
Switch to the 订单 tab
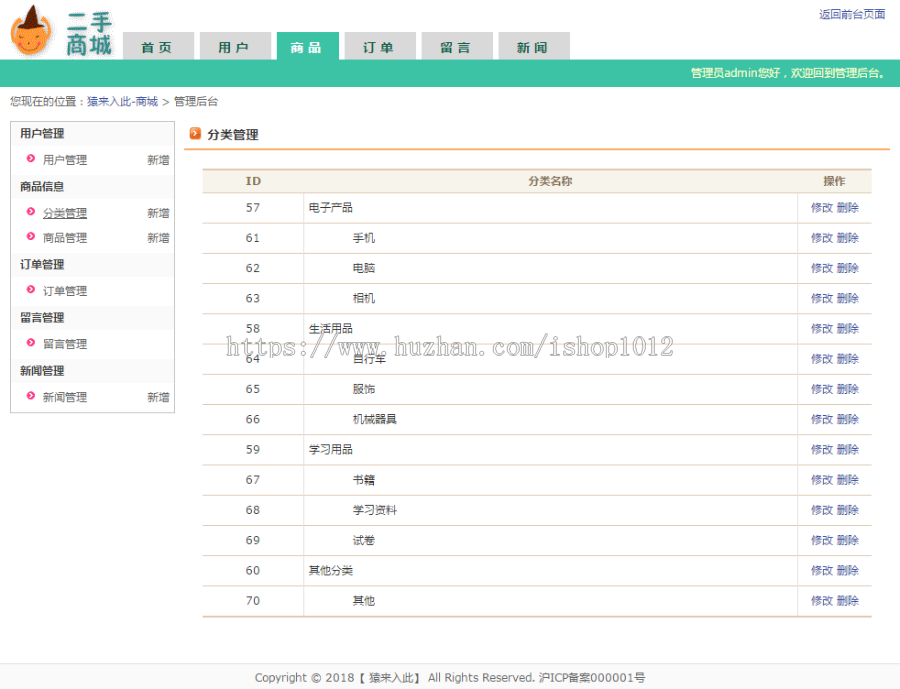point(380,45)
